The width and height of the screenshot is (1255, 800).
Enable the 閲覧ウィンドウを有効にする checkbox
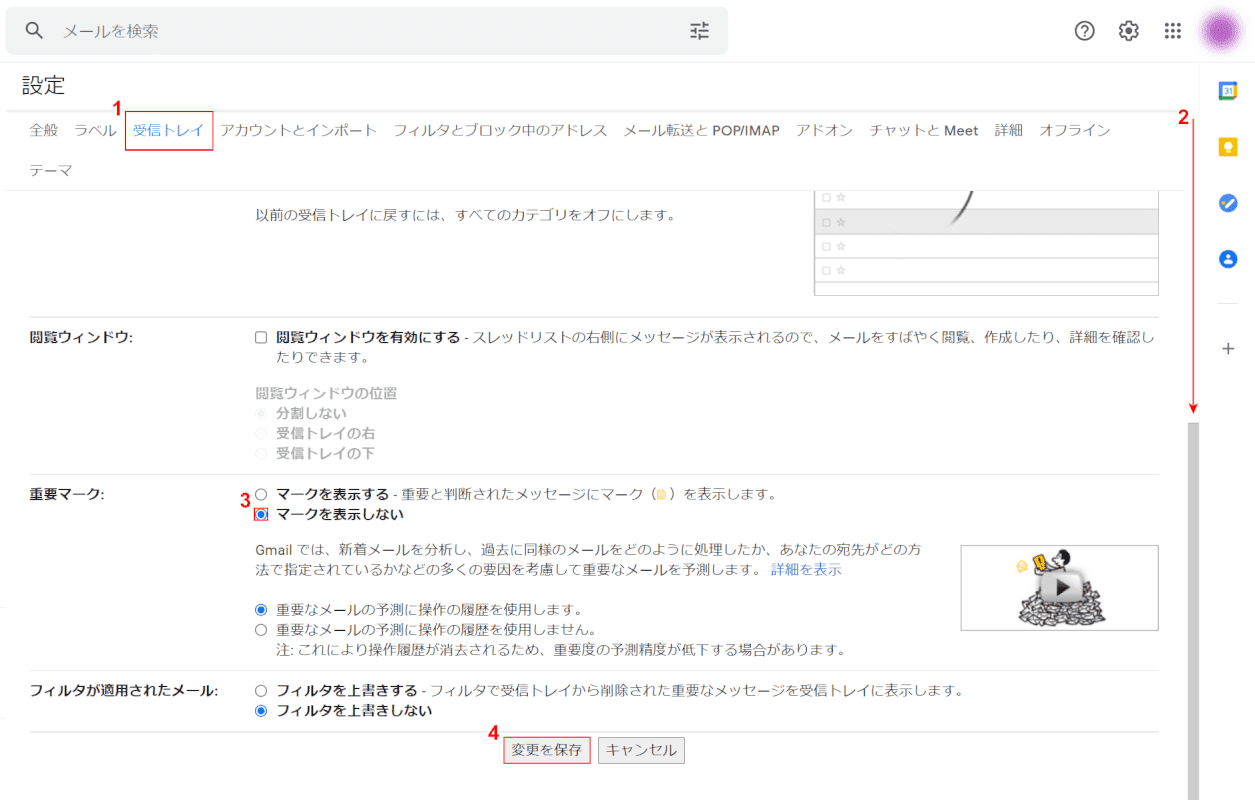(261, 338)
